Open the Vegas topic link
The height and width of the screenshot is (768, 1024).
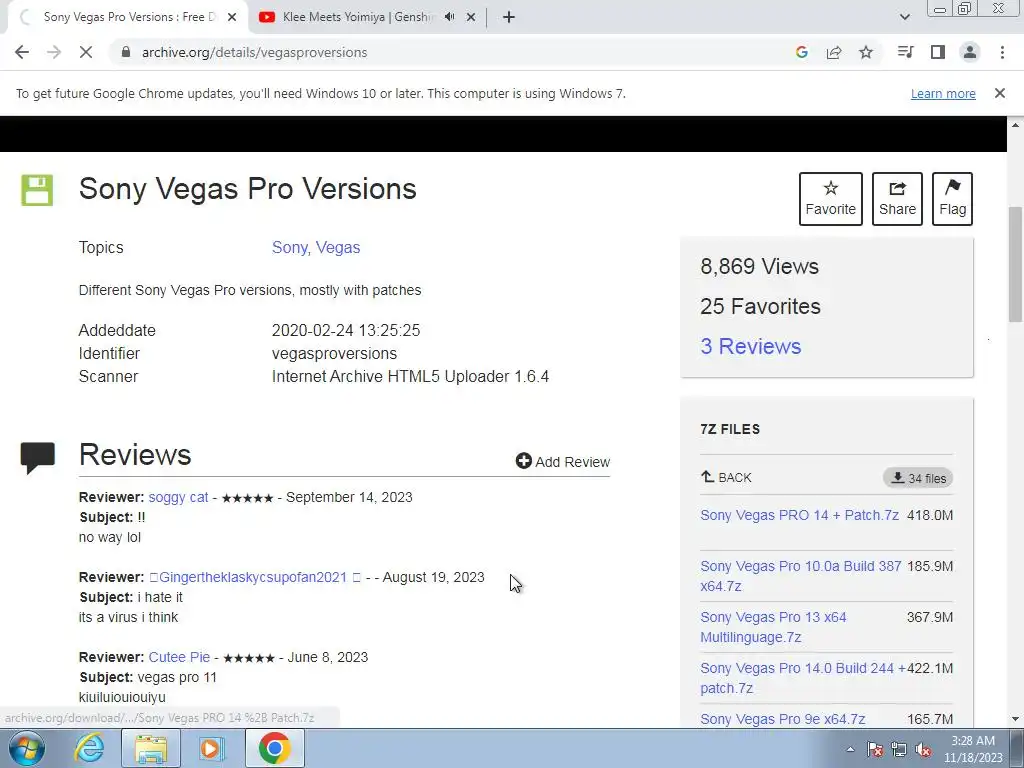click(x=338, y=248)
